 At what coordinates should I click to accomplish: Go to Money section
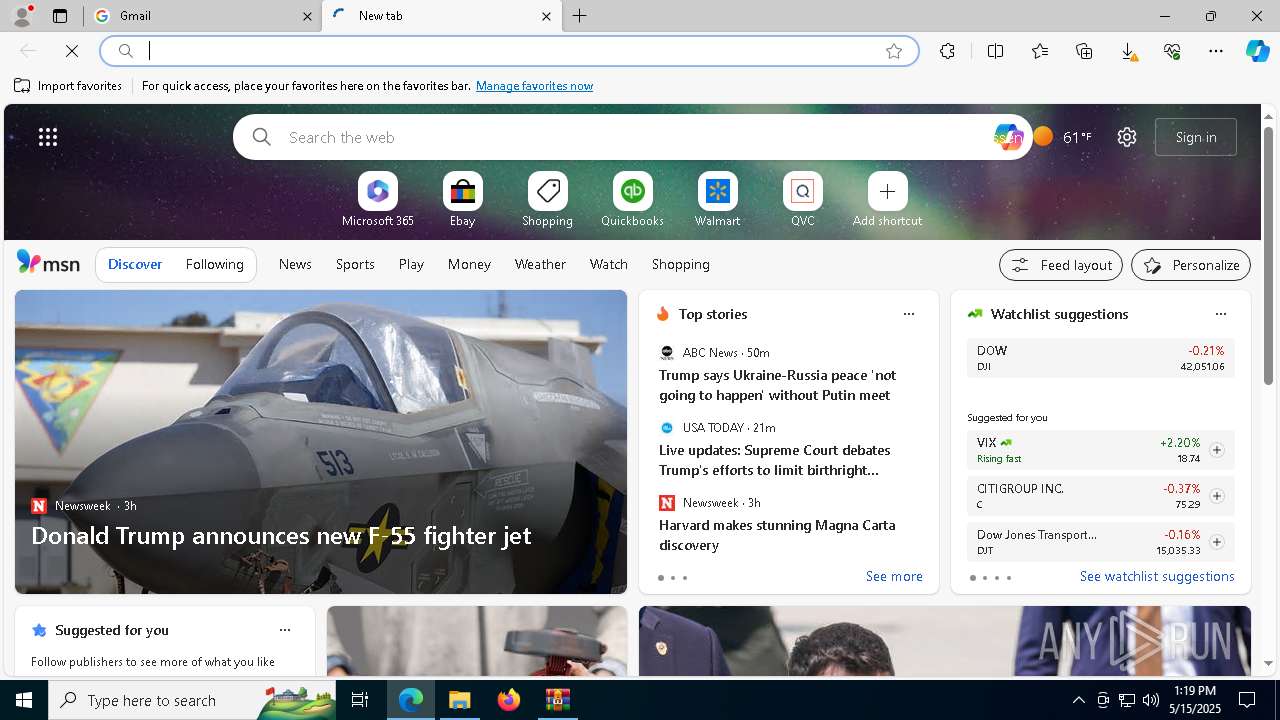[469, 264]
